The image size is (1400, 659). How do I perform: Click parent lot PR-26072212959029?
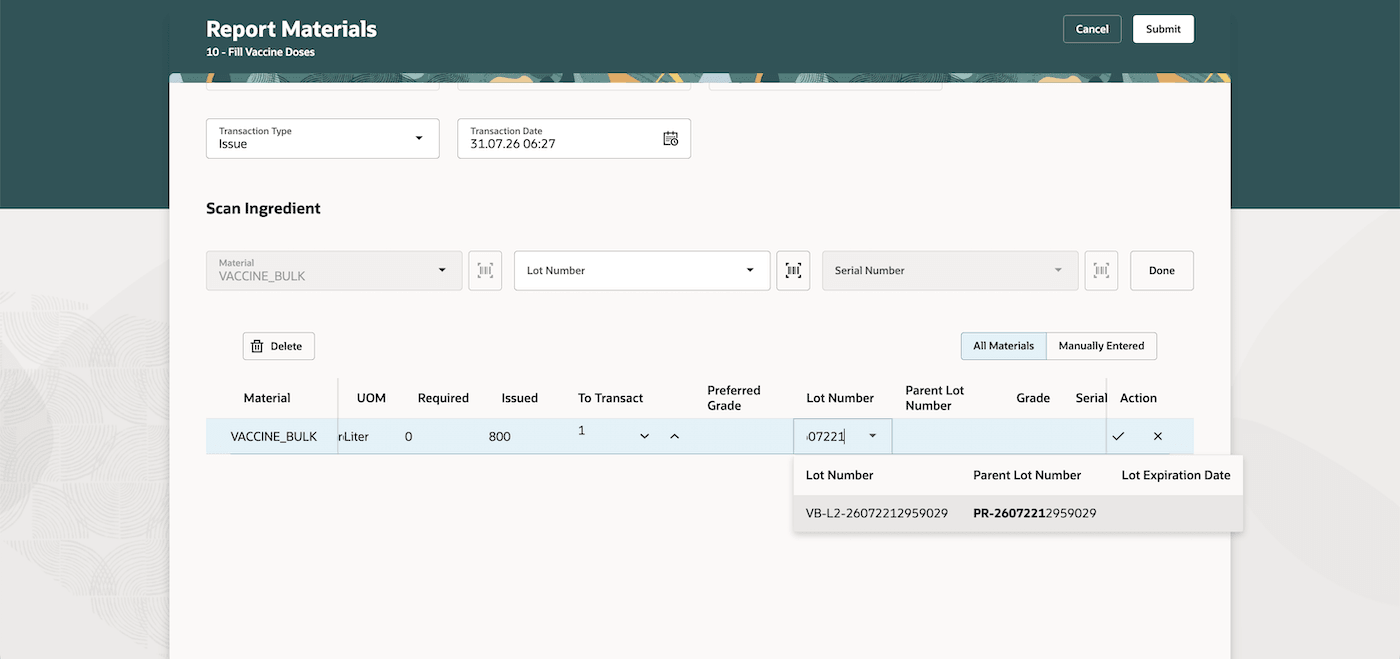pyautogui.click(x=1035, y=513)
